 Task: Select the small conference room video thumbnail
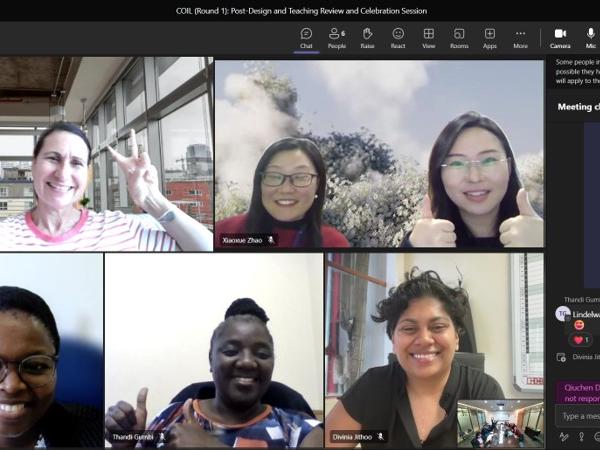(x=500, y=423)
